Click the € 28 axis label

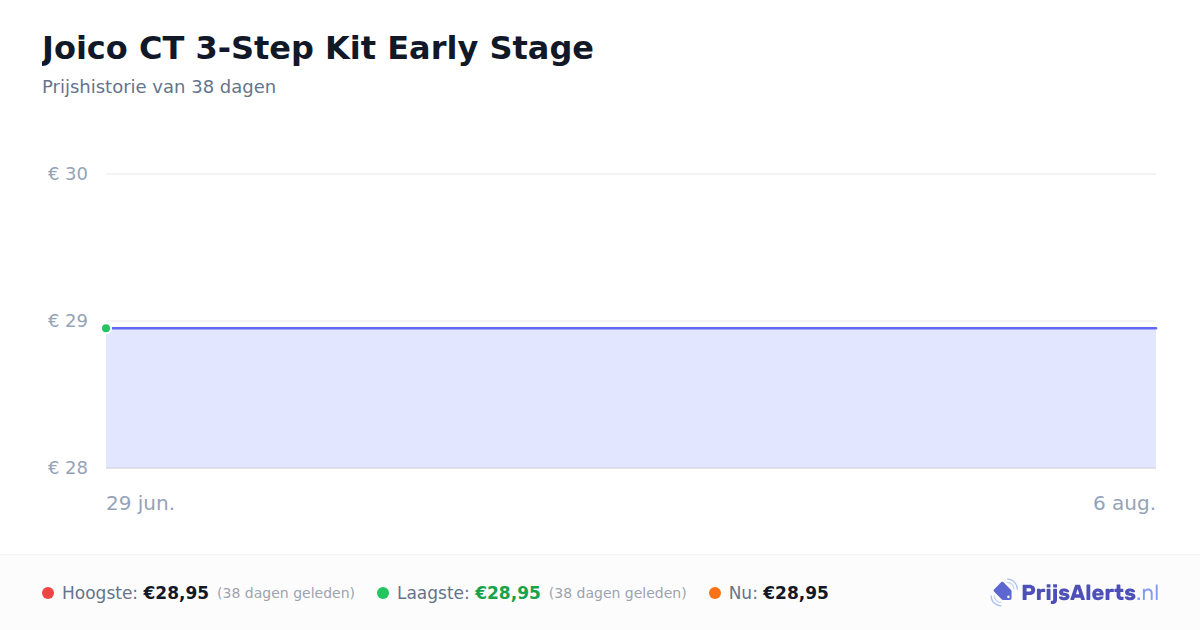(x=68, y=468)
